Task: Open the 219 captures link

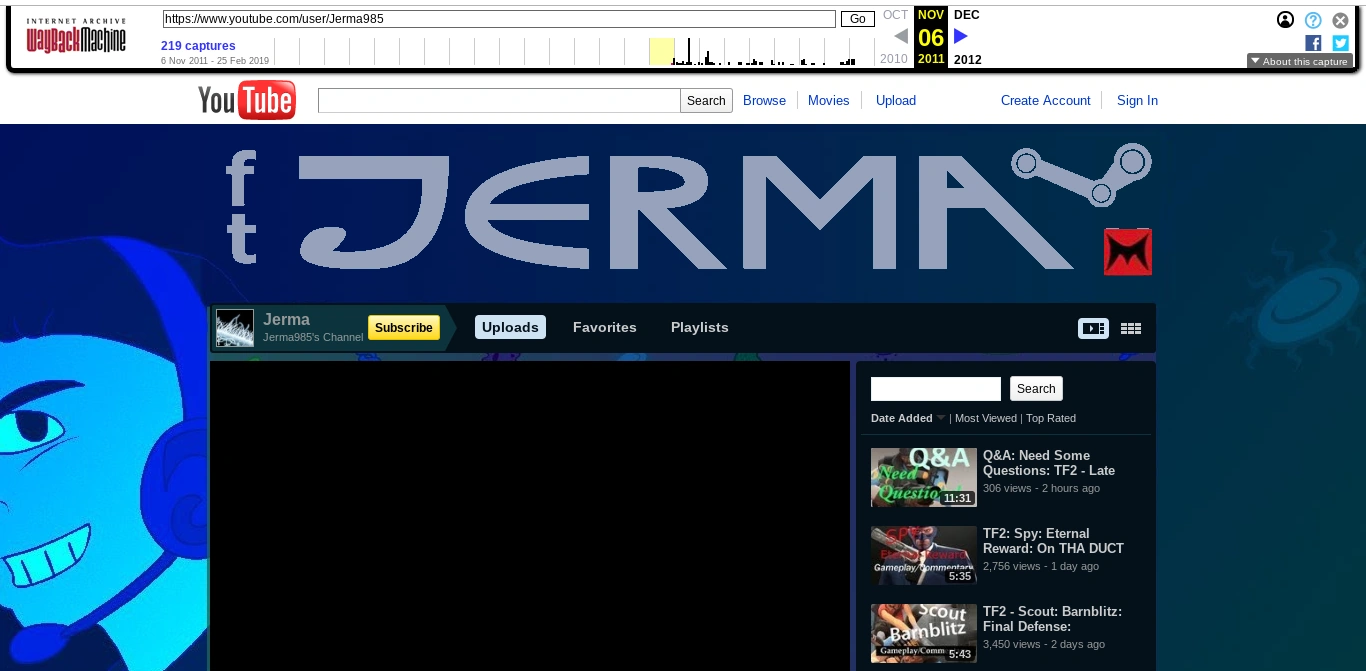Action: pos(198,46)
